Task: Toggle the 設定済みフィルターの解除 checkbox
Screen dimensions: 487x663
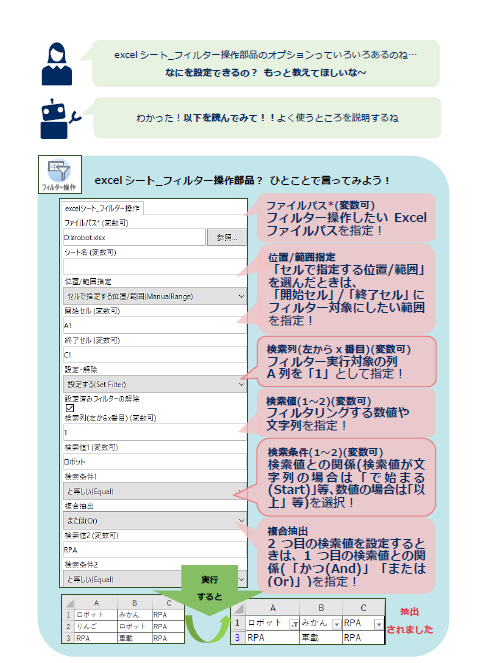Action: [x=70, y=408]
